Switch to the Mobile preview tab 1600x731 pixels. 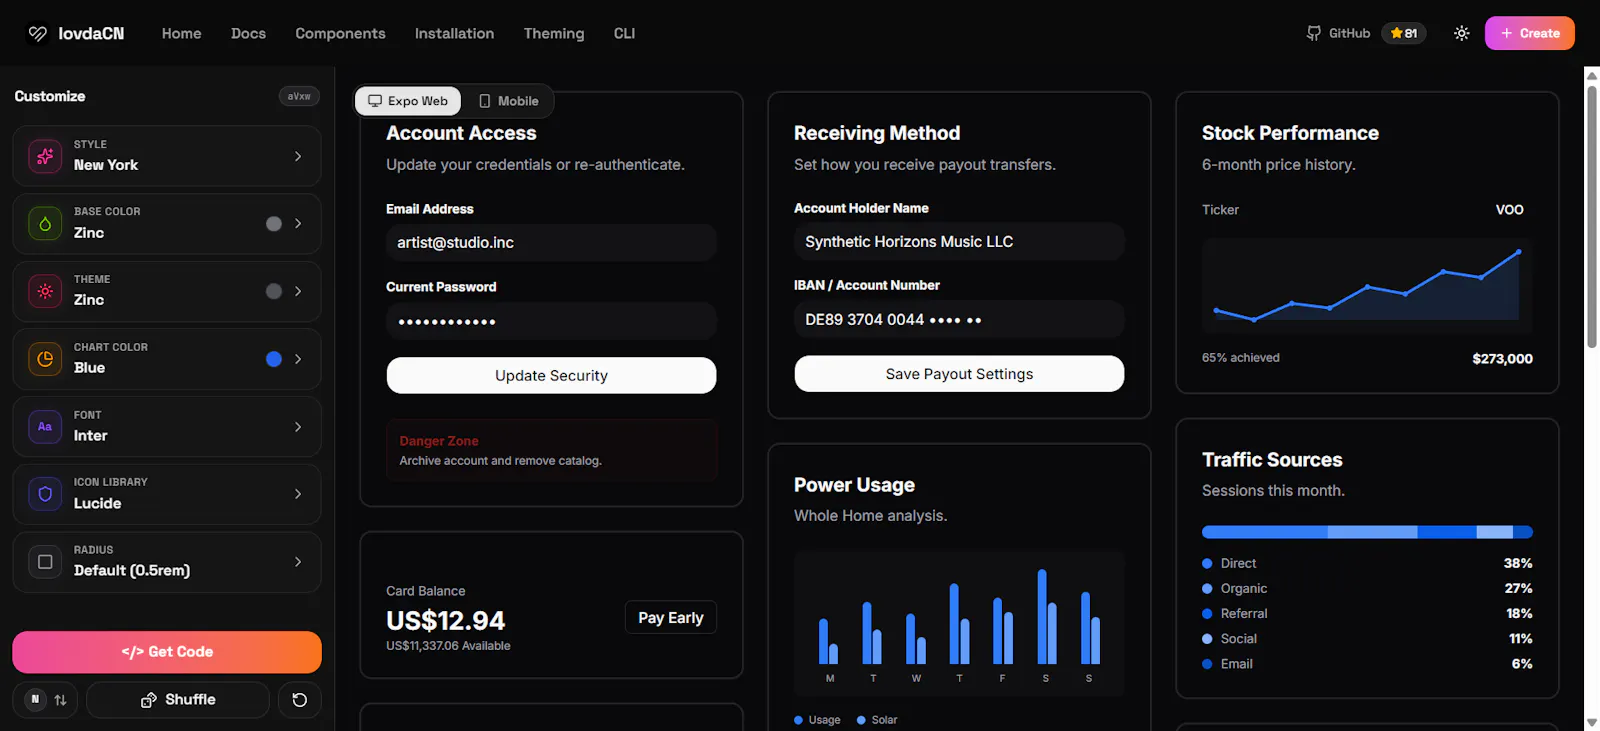(508, 101)
